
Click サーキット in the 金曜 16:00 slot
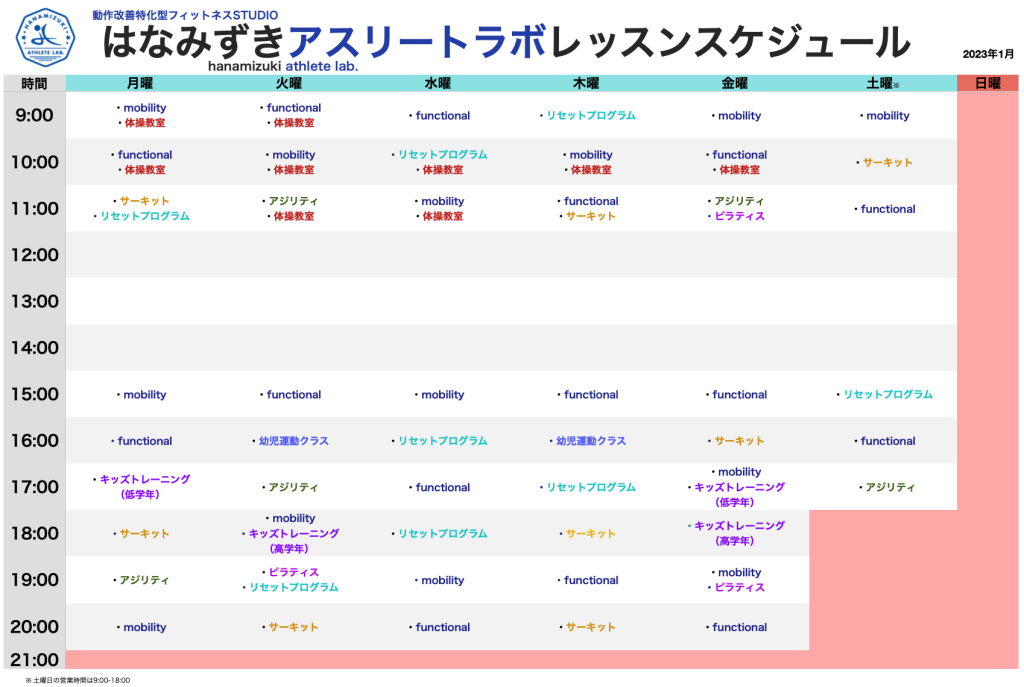point(739,441)
